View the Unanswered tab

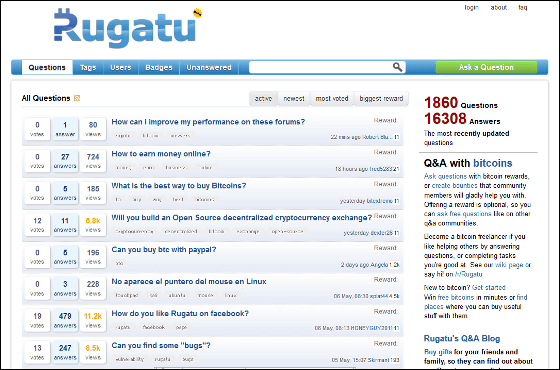[209, 68]
